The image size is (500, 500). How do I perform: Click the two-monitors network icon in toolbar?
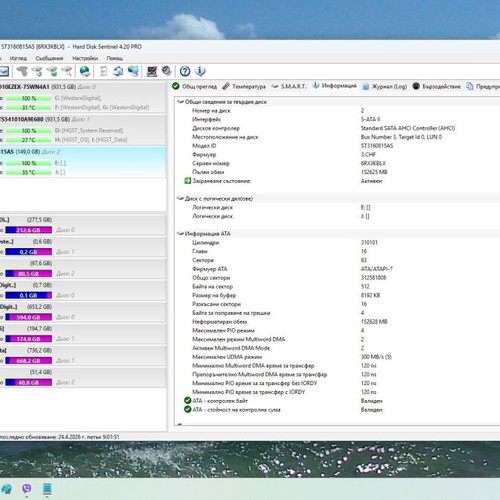point(133,71)
